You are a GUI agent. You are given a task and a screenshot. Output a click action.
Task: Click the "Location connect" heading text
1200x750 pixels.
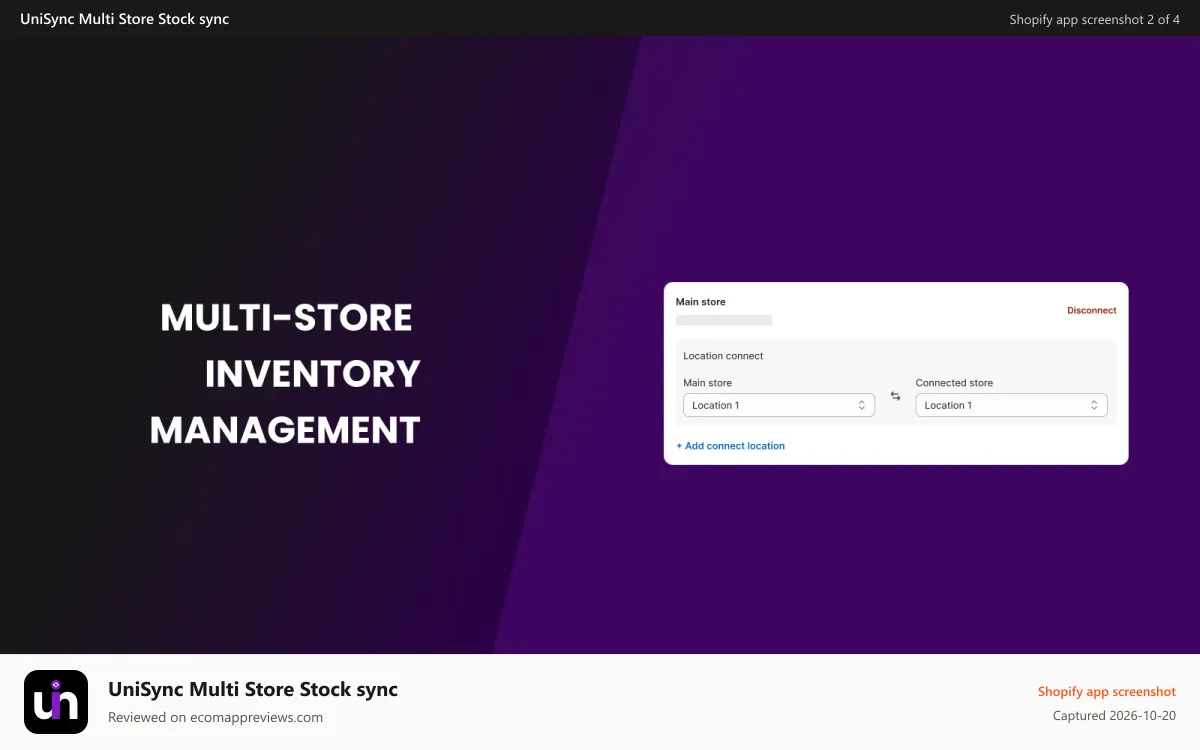point(723,356)
